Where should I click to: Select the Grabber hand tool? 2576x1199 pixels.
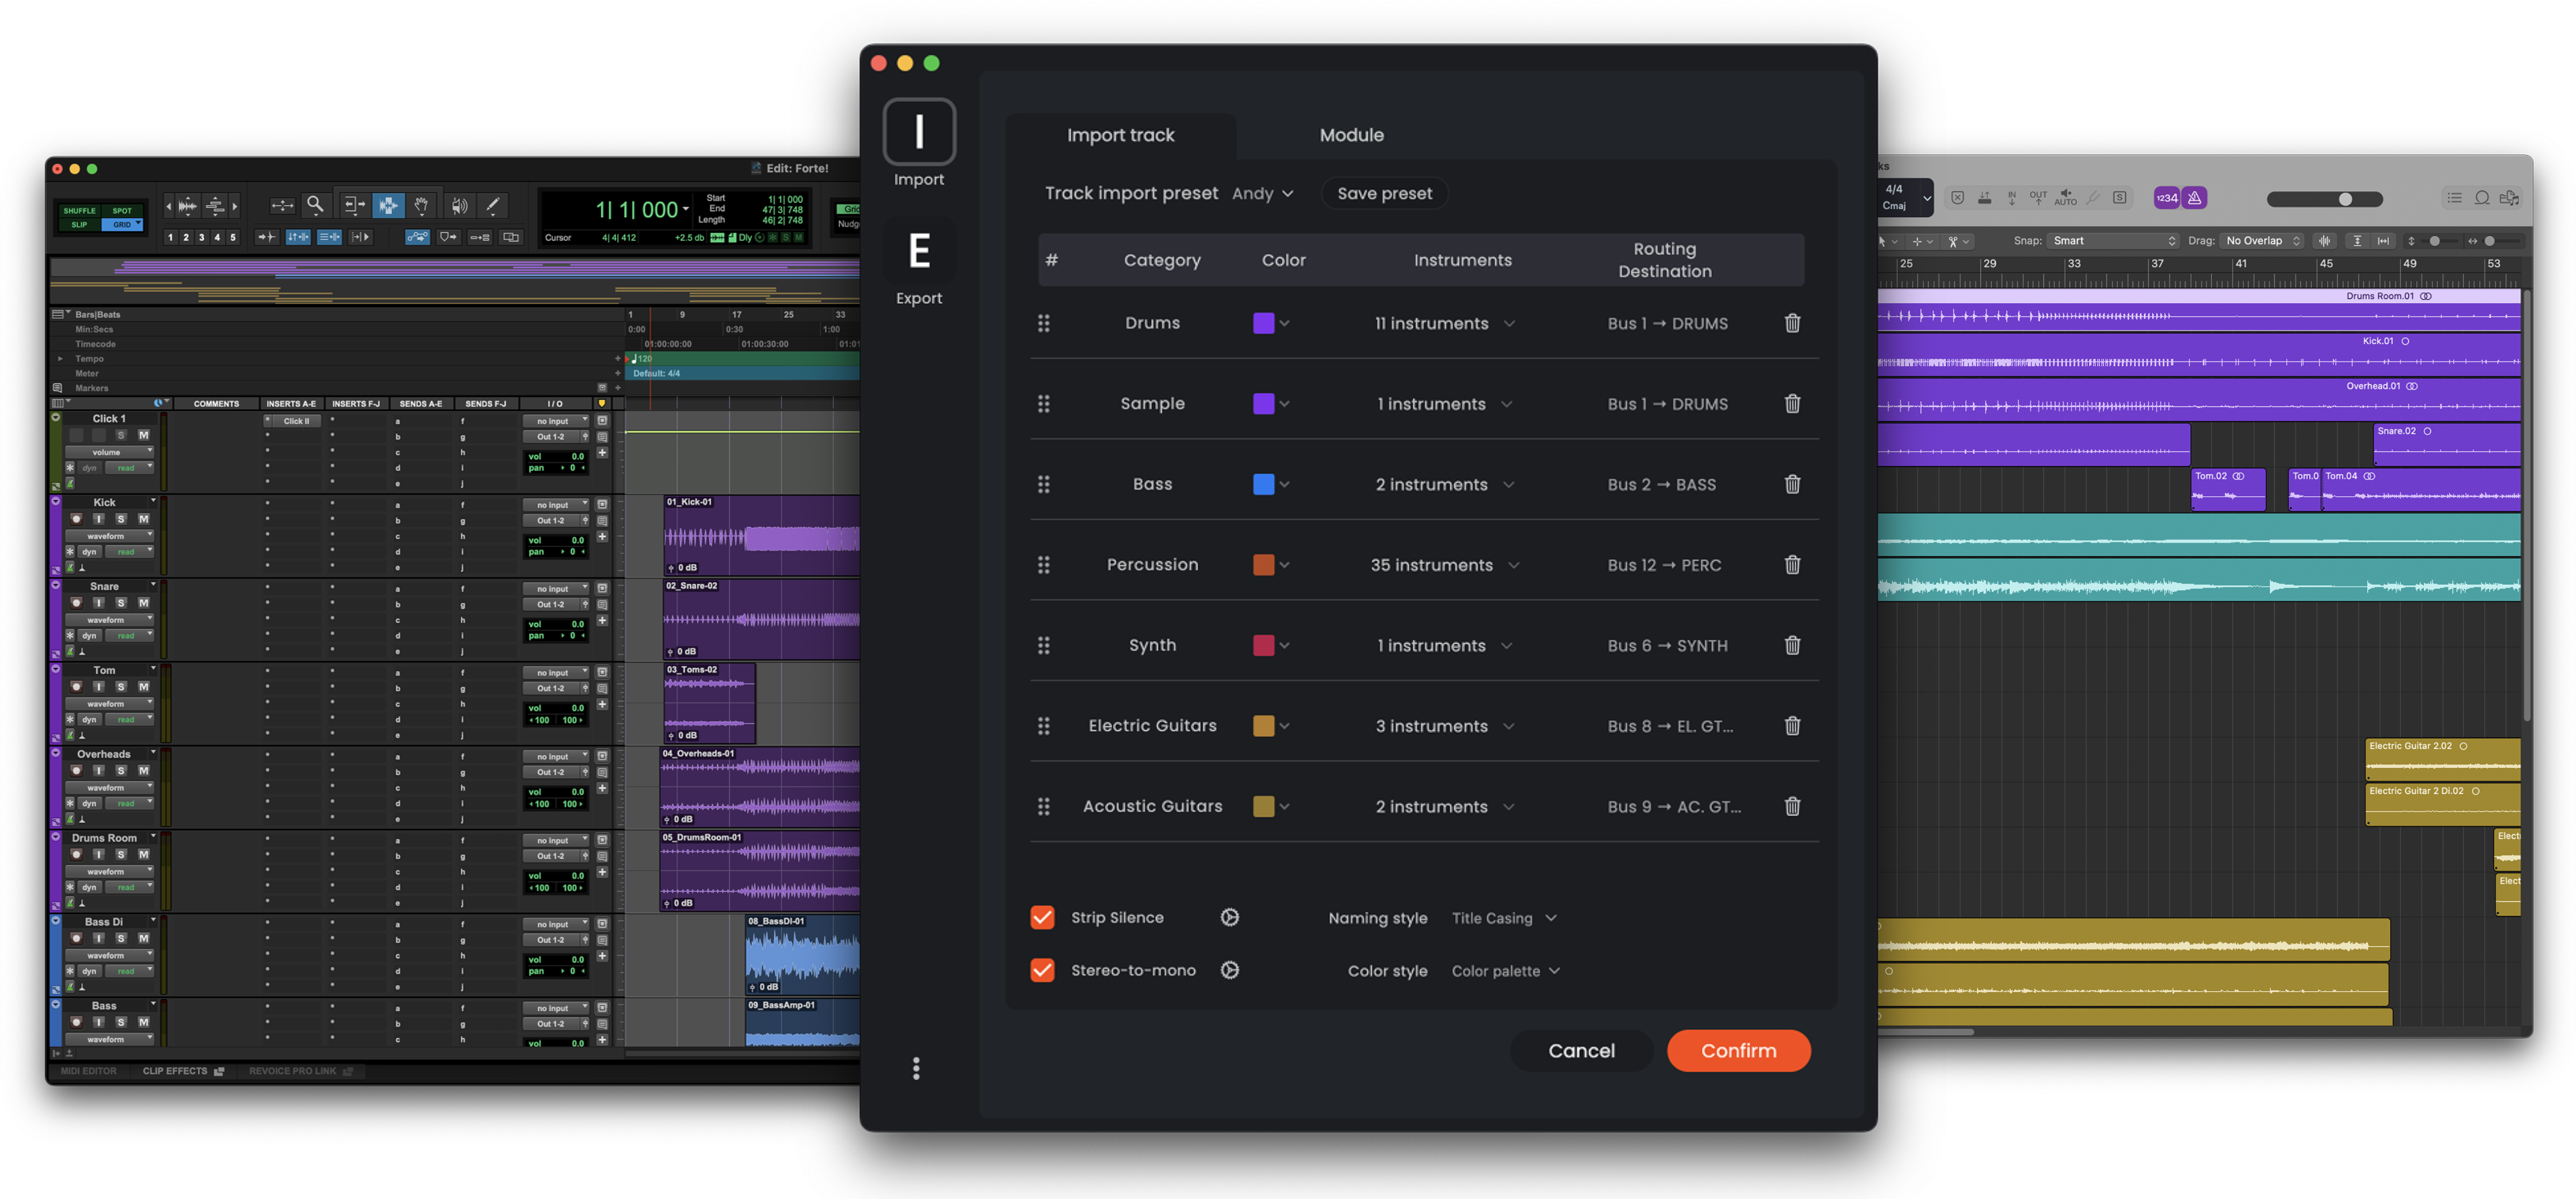[x=422, y=205]
